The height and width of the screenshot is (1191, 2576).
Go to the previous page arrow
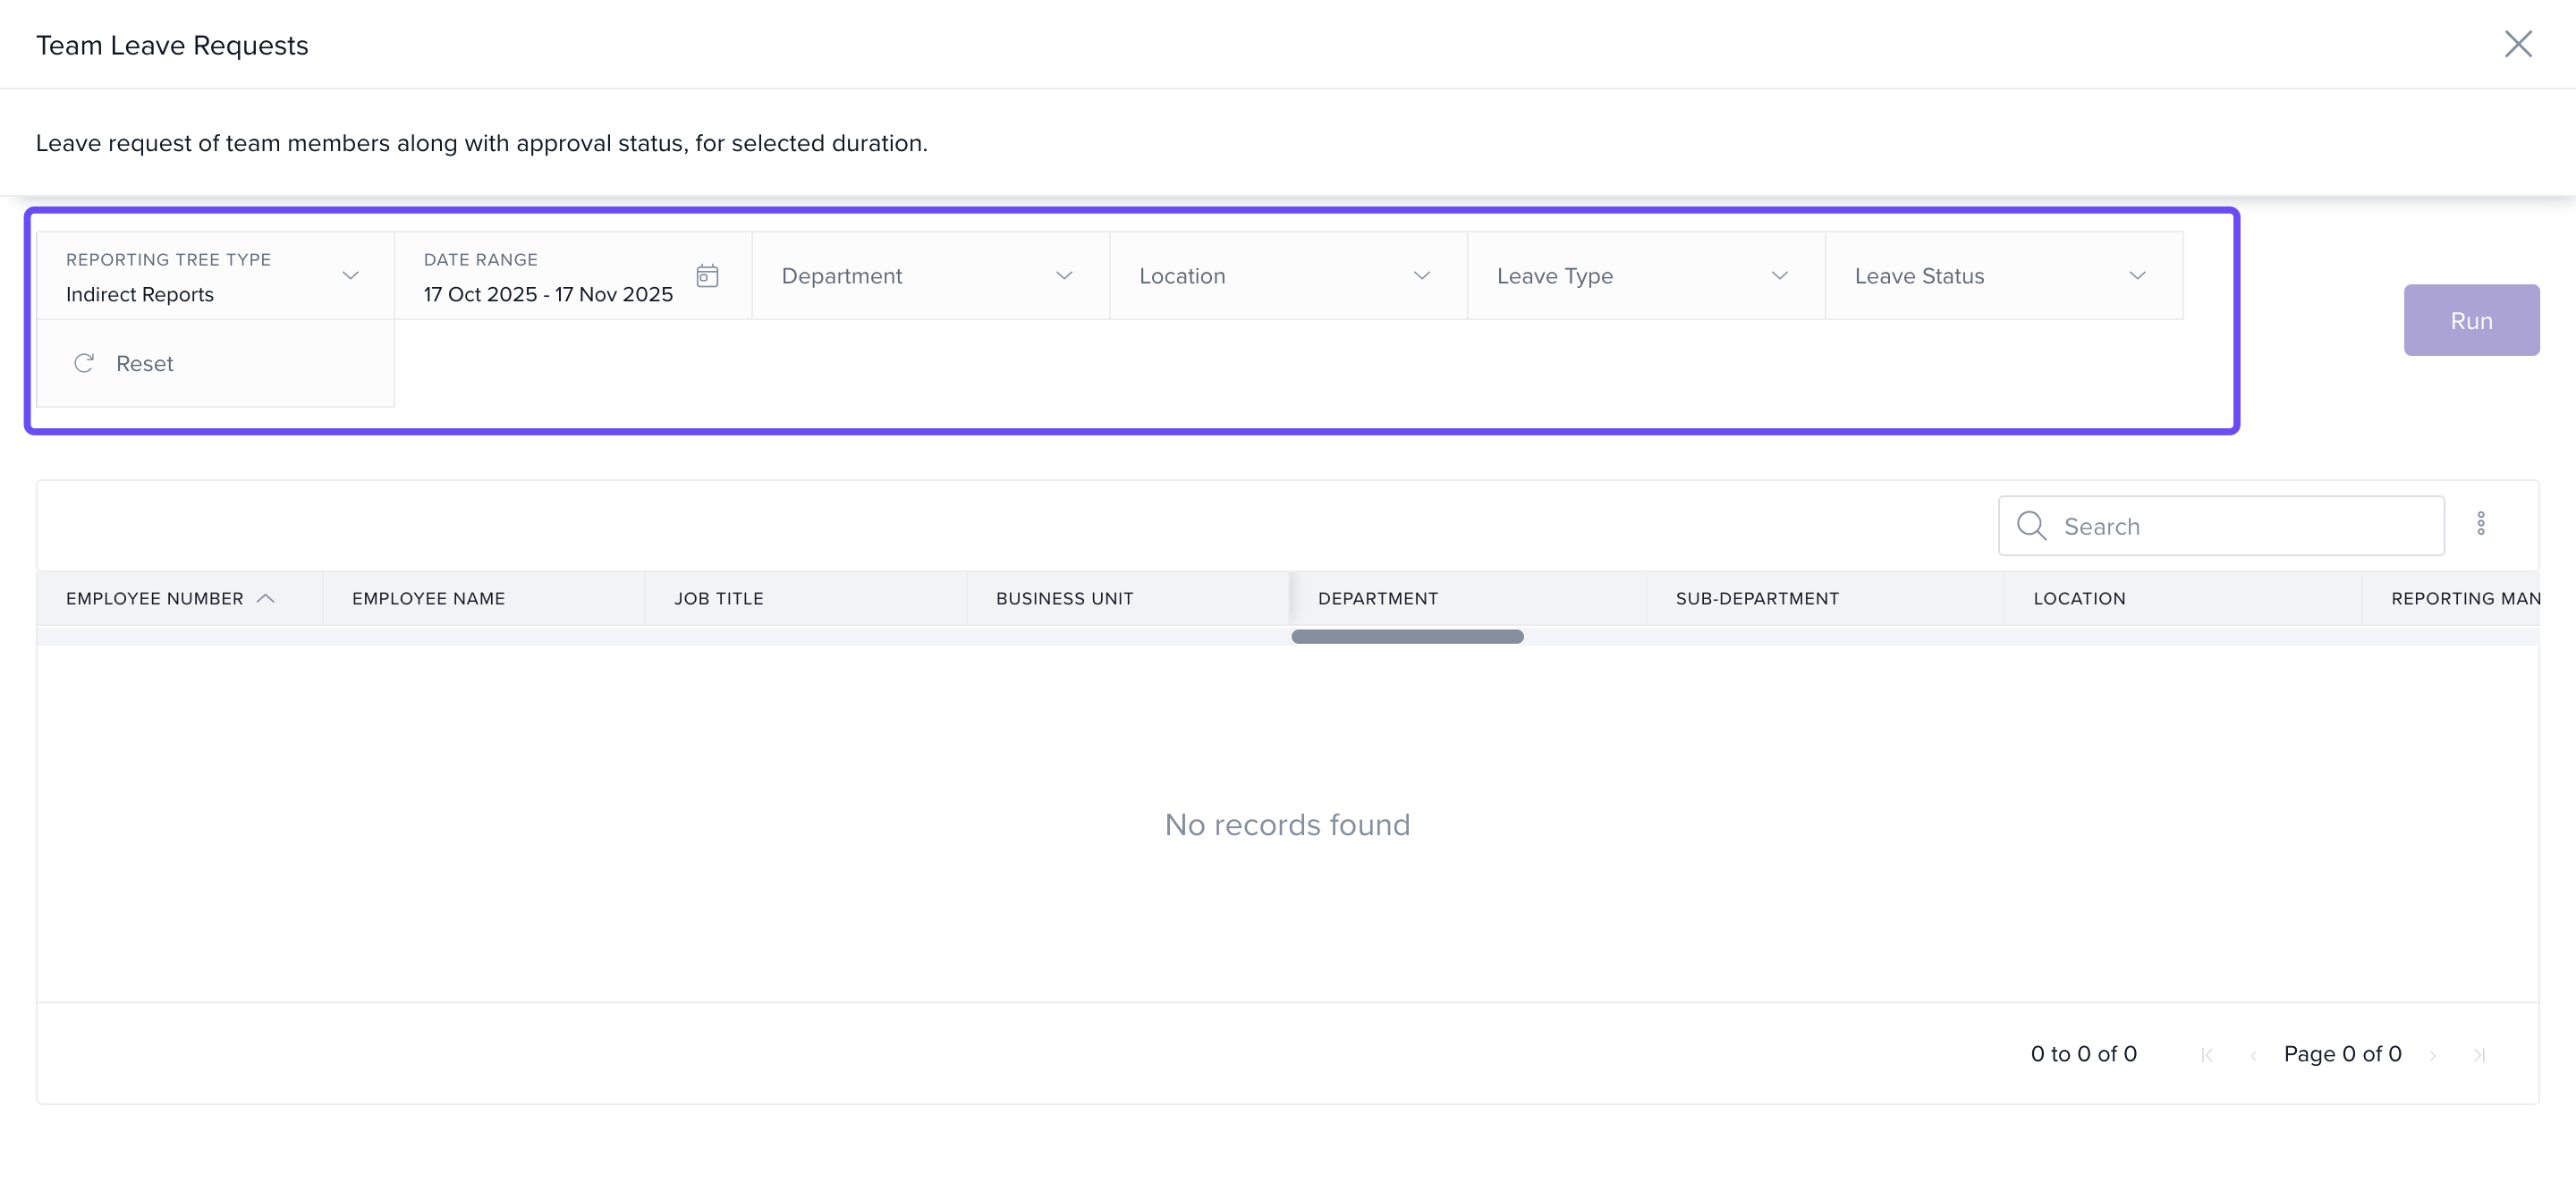tap(2253, 1055)
